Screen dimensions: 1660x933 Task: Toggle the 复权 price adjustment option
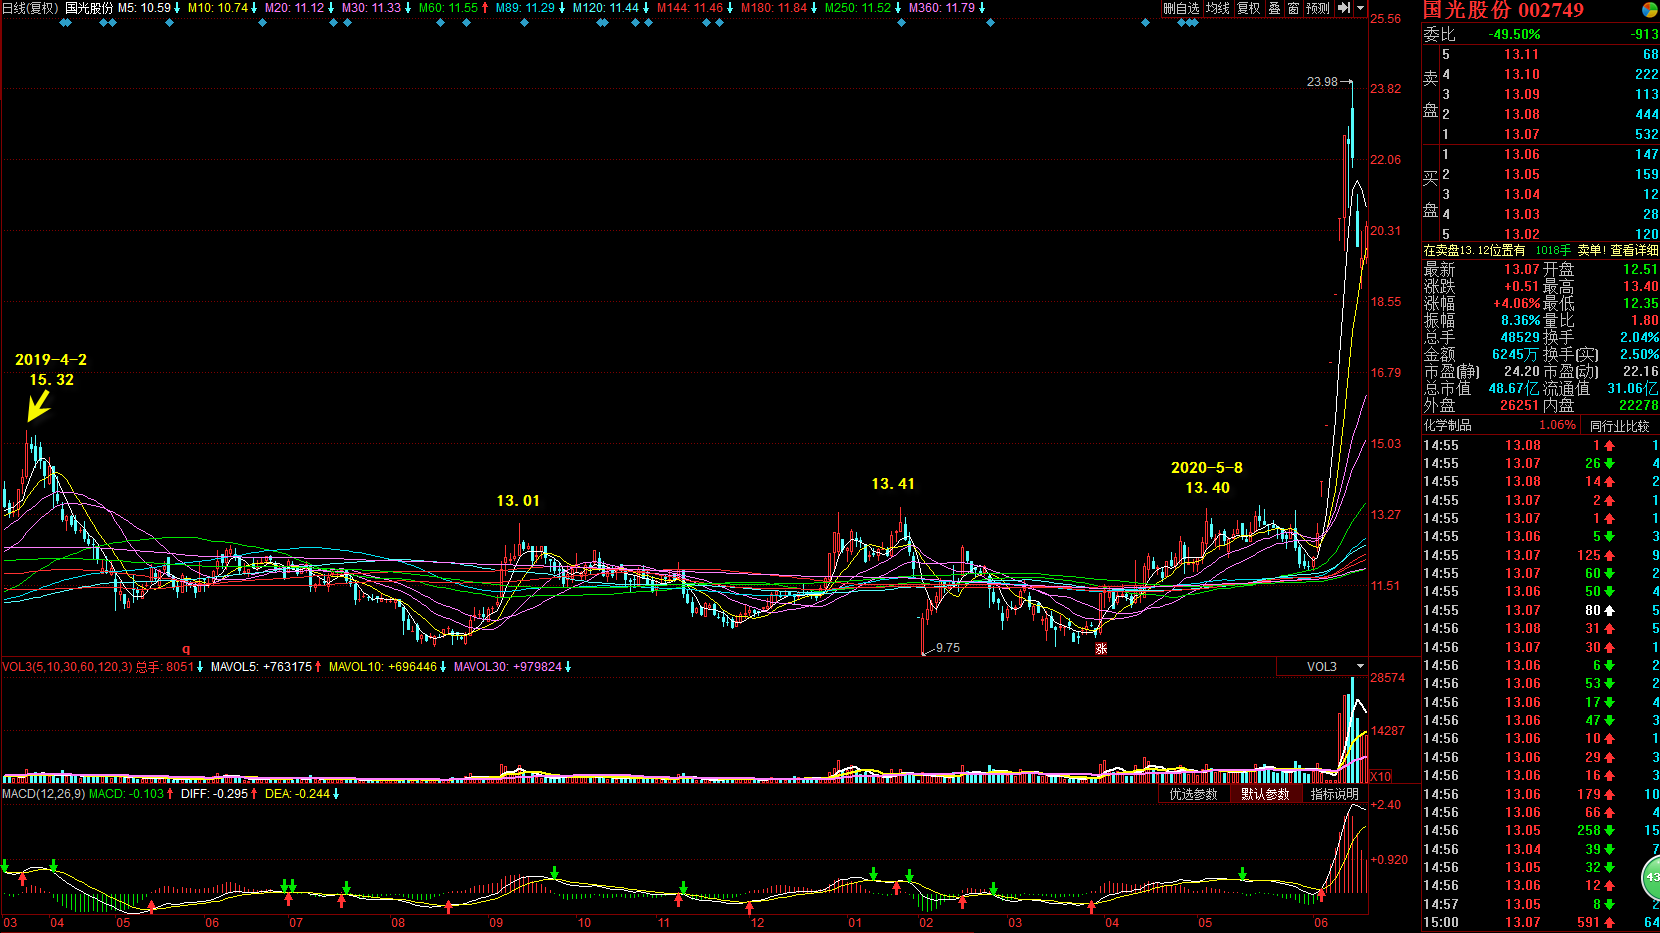(x=1249, y=8)
